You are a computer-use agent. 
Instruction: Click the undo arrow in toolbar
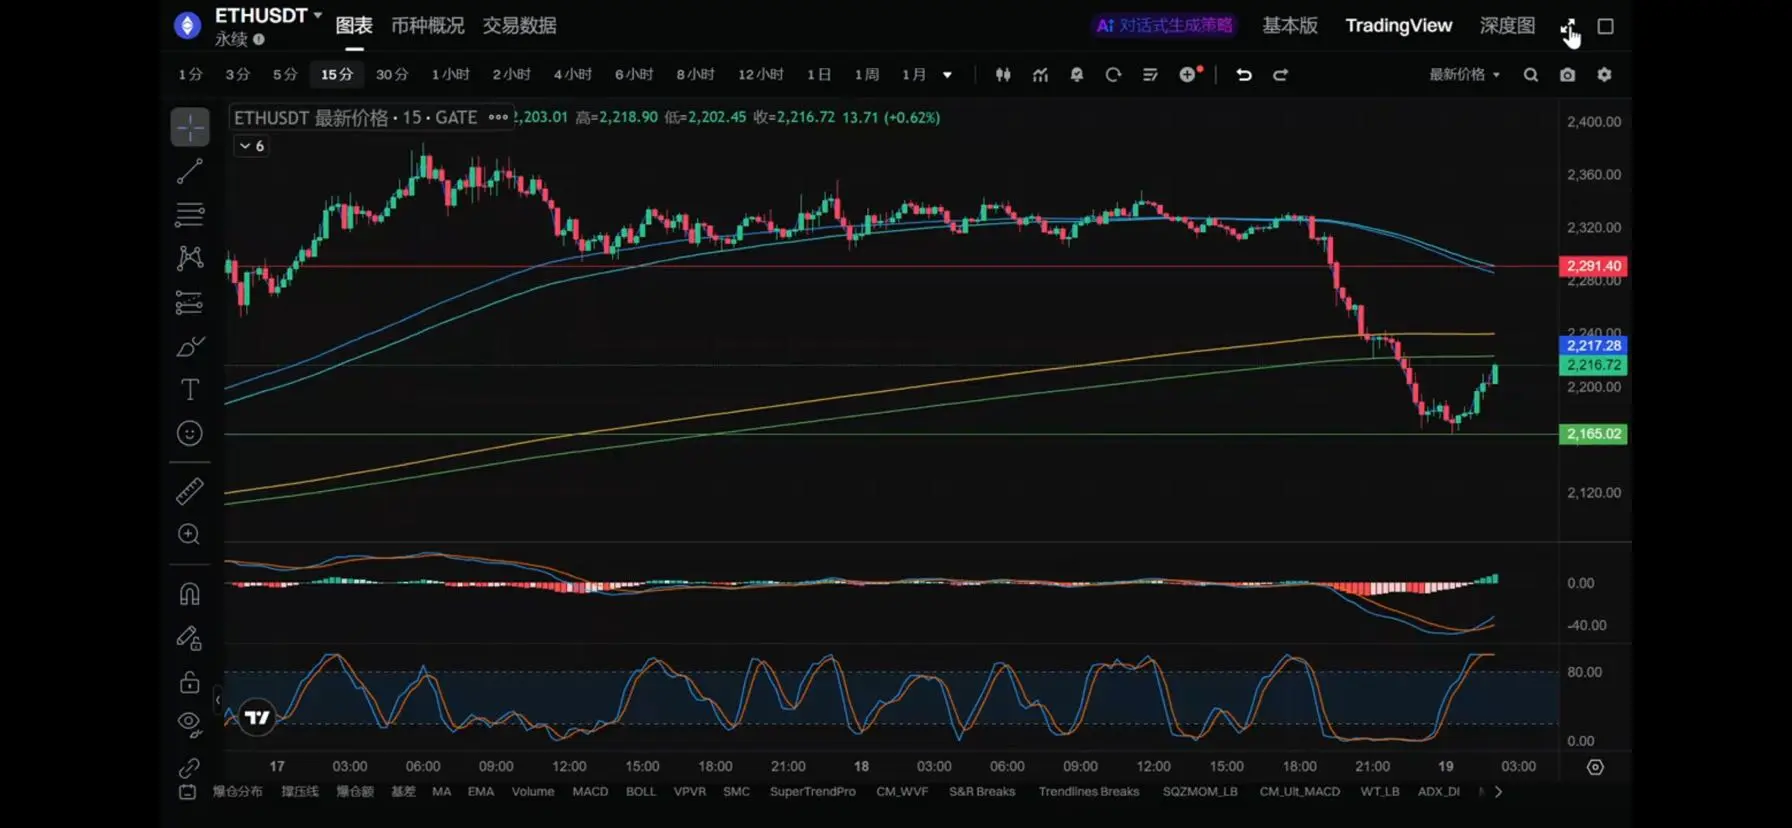coord(1244,75)
